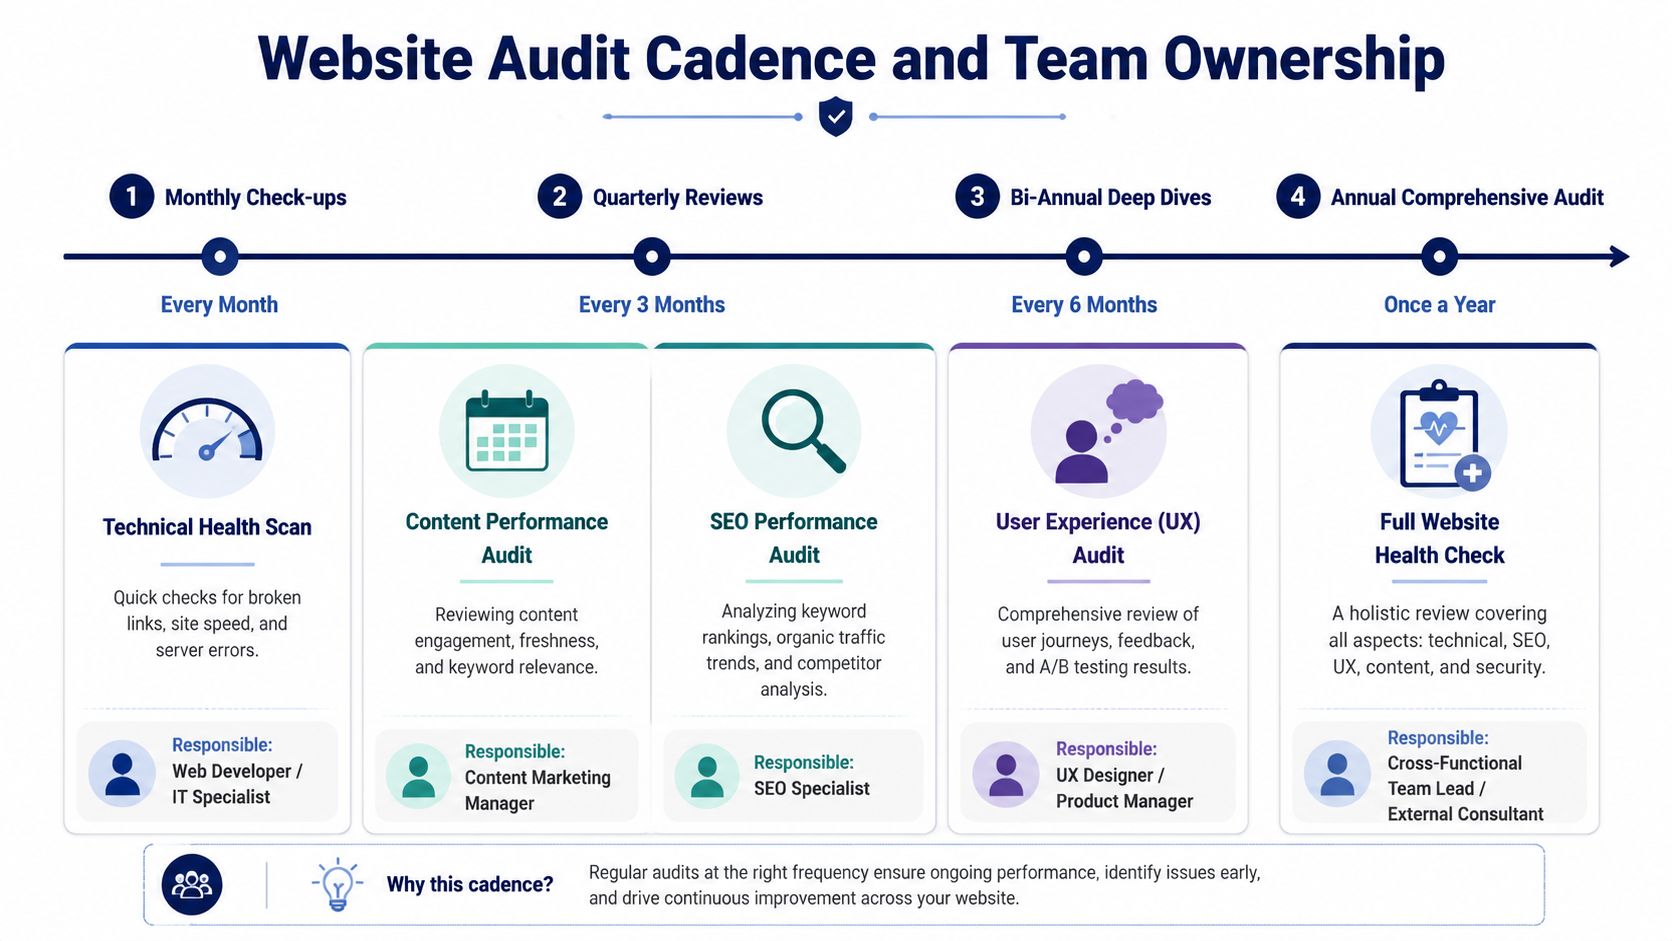
Task: Click the Quarterly Reviews heading
Action: point(678,197)
